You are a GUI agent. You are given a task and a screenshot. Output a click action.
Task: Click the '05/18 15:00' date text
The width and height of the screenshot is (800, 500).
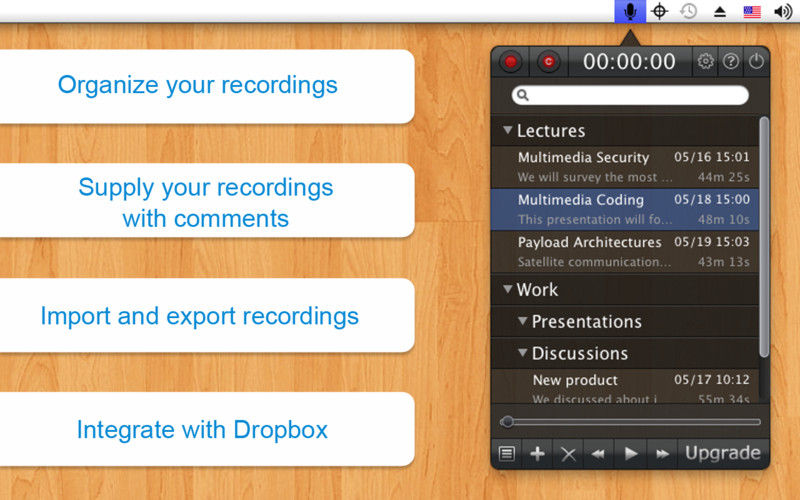712,199
